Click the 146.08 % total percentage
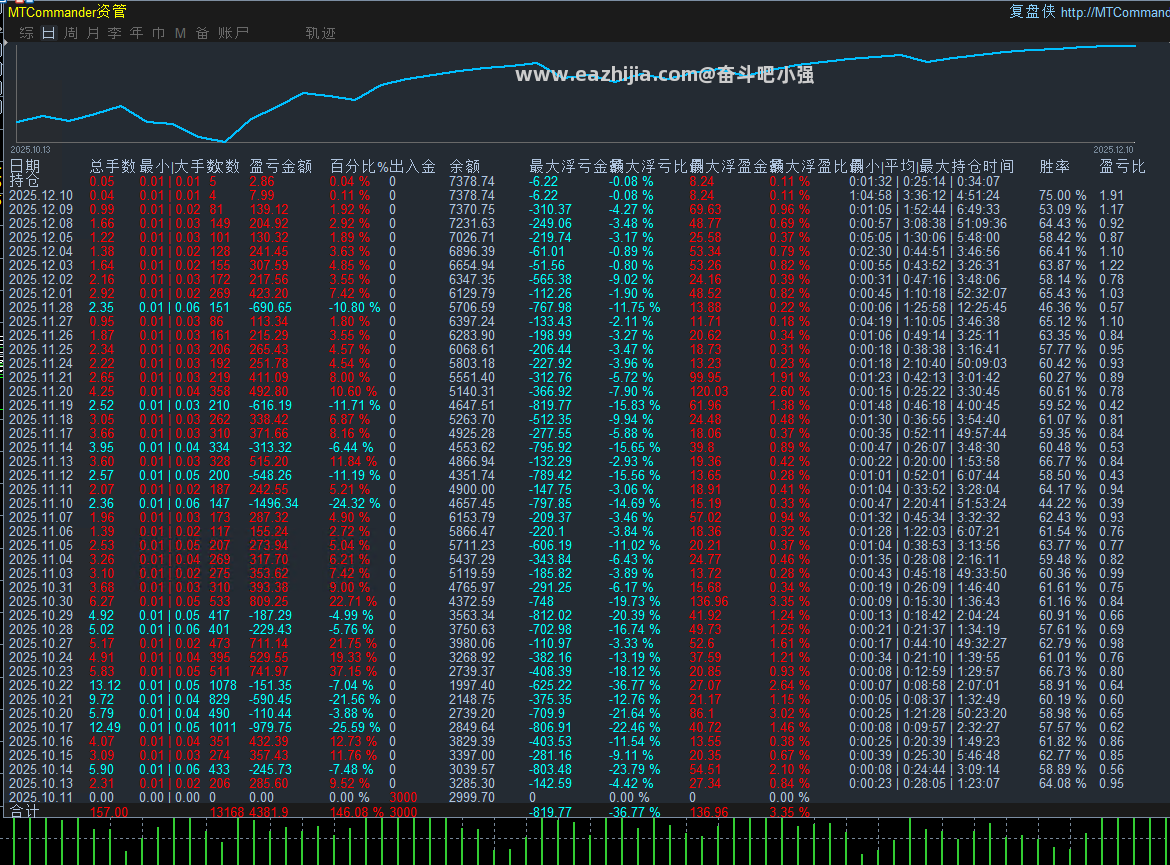The width and height of the screenshot is (1170, 865). (357, 812)
